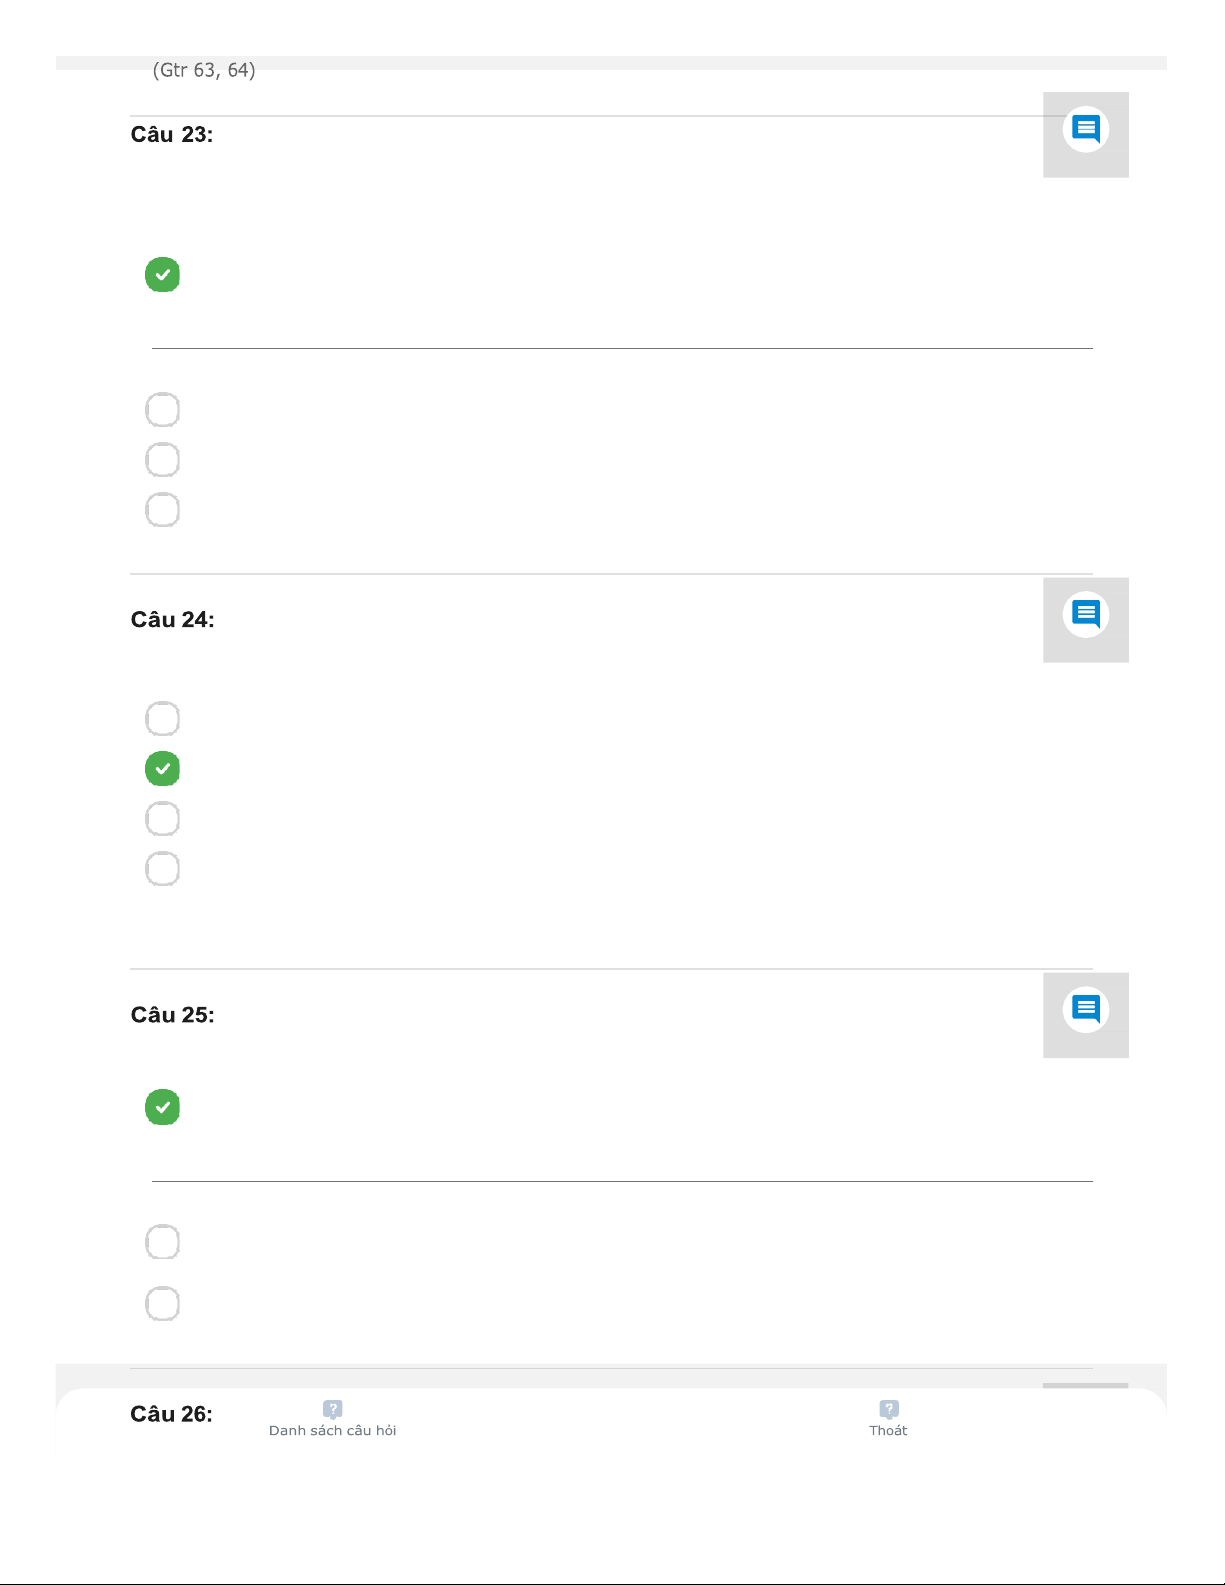Click question mark icon above Thoát
Image resolution: width=1225 pixels, height=1585 pixels.
pyautogui.click(x=889, y=1409)
